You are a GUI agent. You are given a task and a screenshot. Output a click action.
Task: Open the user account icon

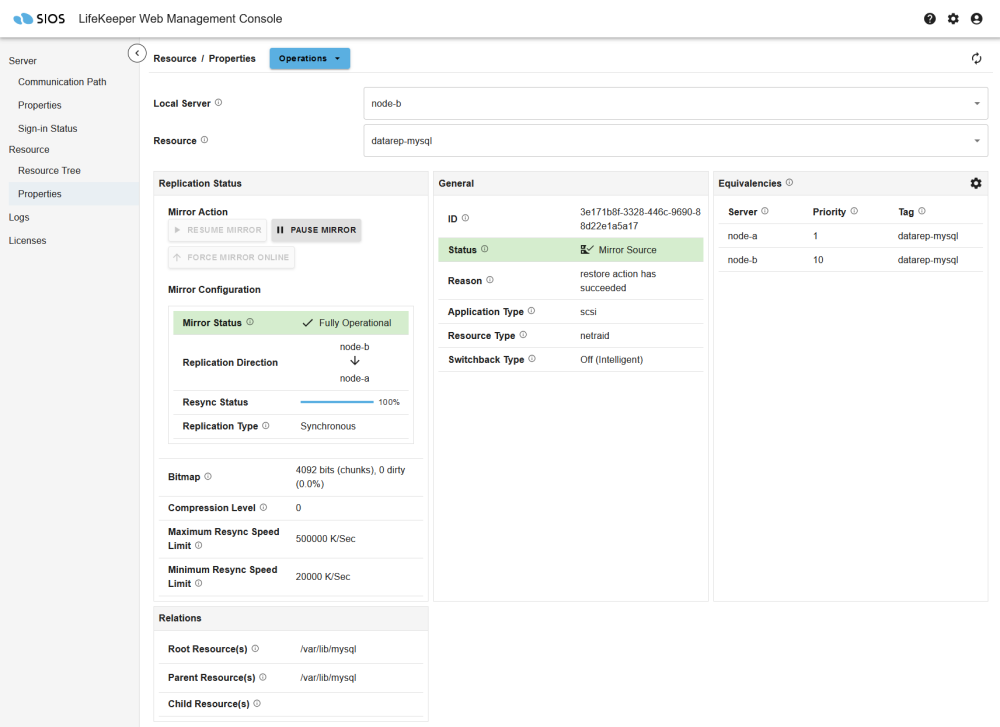point(976,19)
